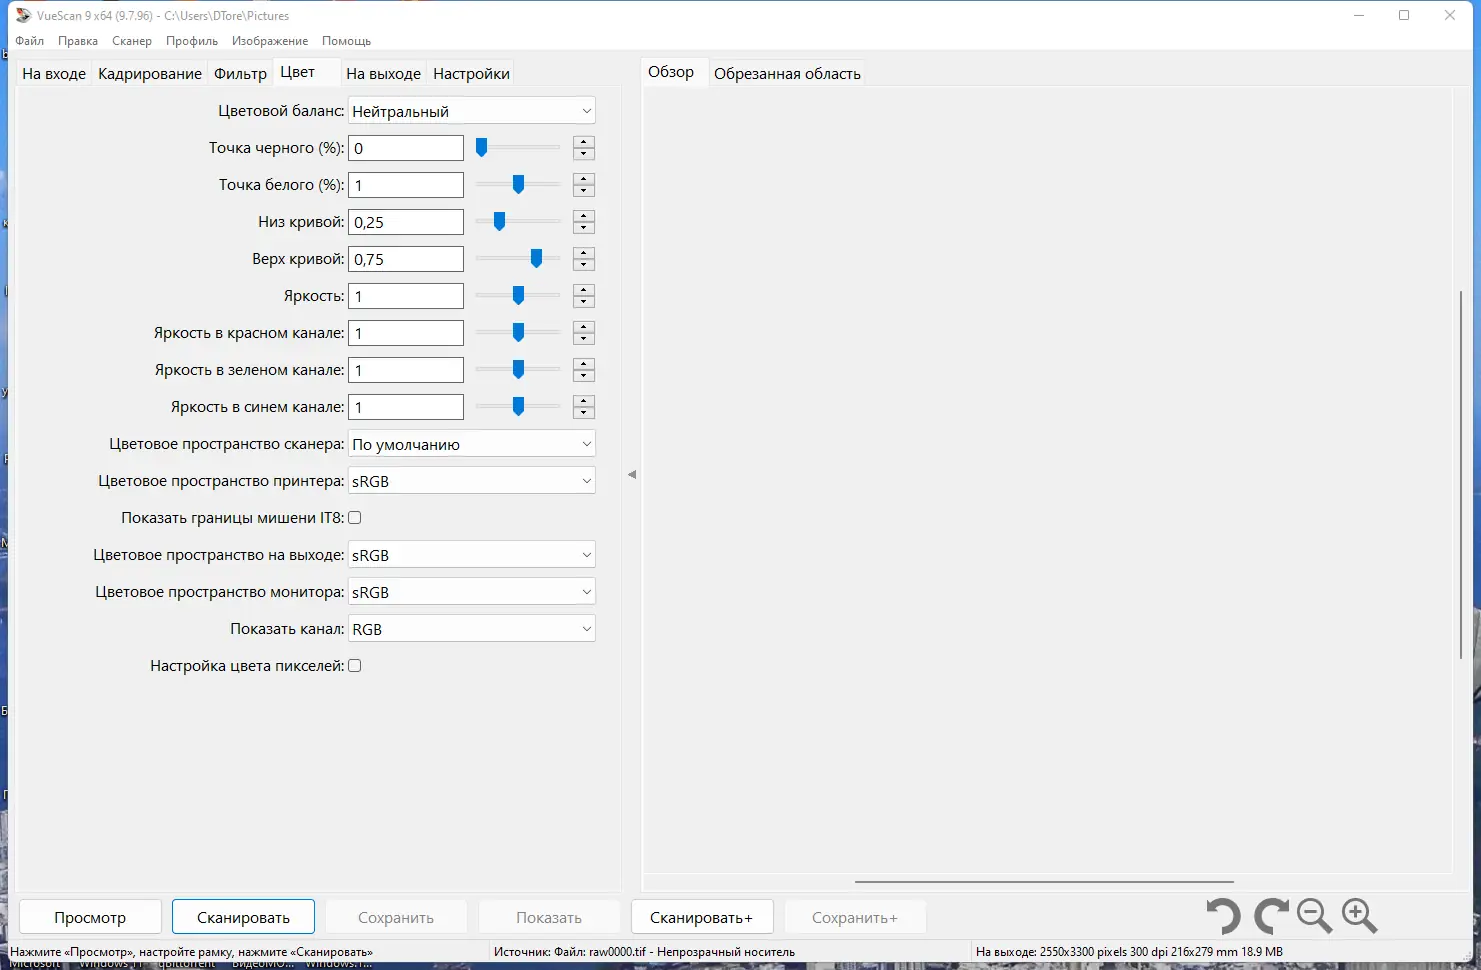Click the Сканировать button
The image size is (1481, 970).
(243, 917)
